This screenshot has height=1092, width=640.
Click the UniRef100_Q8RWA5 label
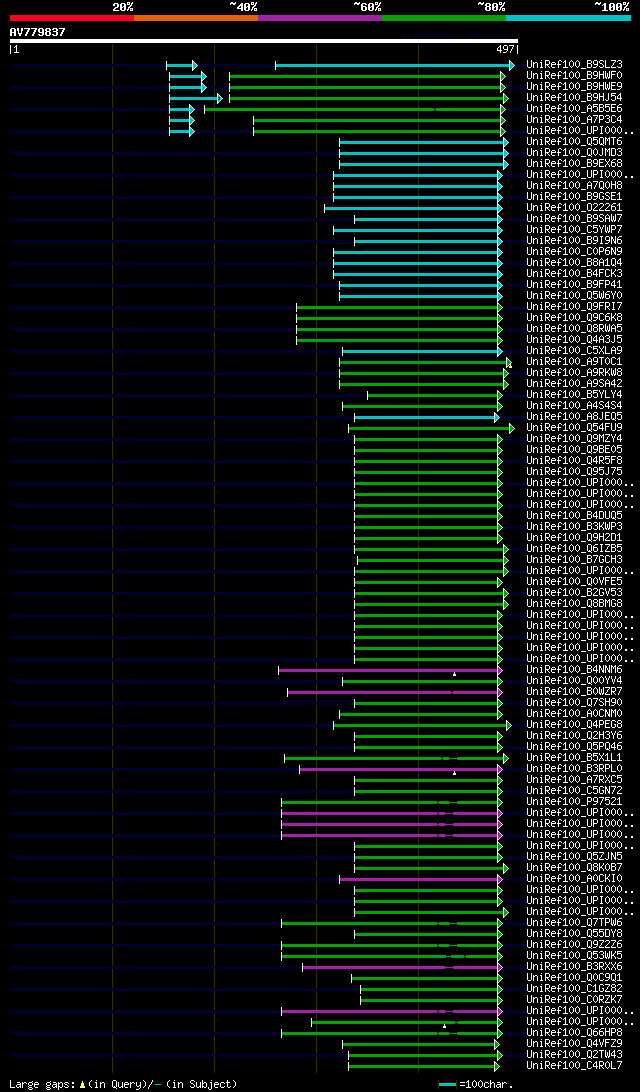click(x=574, y=329)
